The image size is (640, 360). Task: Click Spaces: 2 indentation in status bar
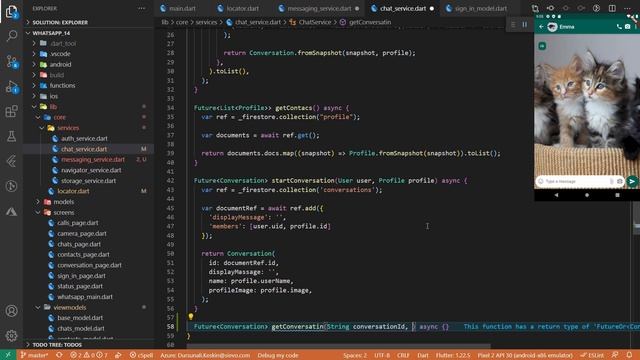[x=355, y=355]
